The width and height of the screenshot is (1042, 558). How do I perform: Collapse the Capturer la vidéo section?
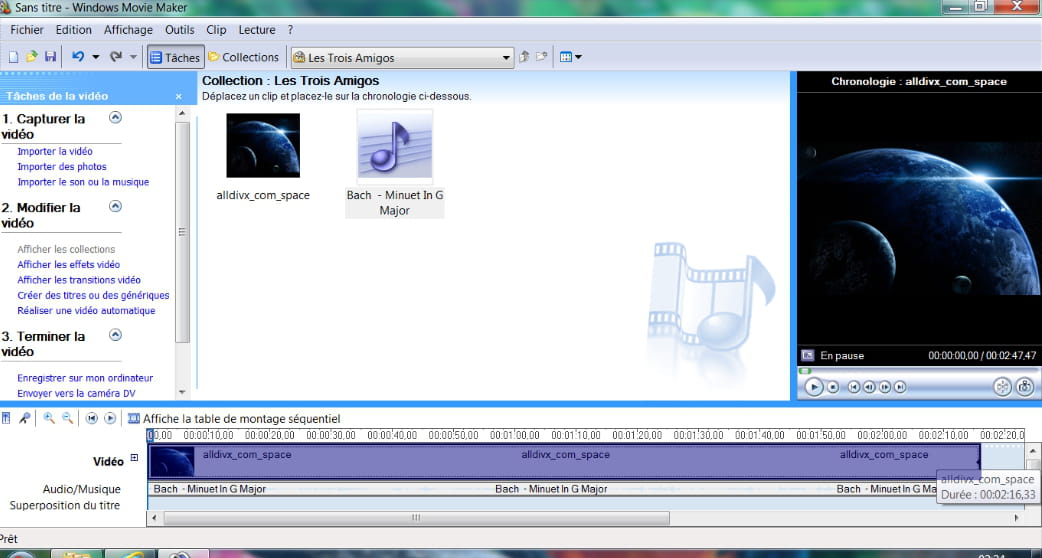tap(115, 118)
